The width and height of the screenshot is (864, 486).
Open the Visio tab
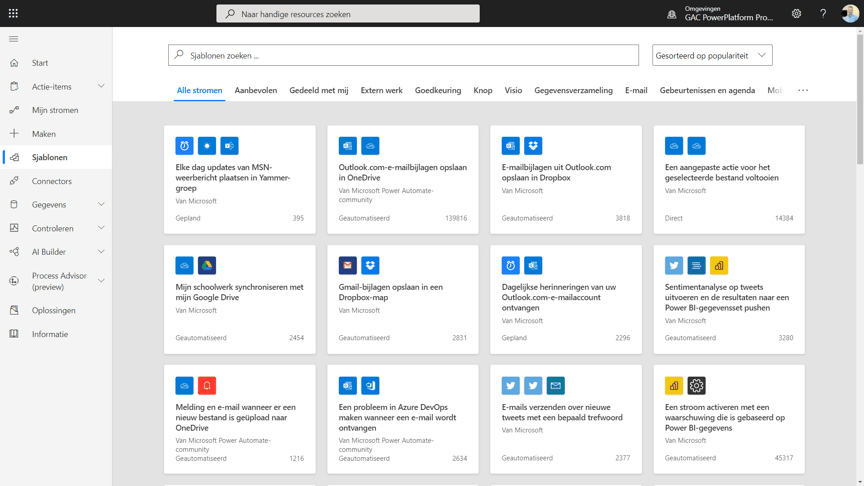[x=513, y=90]
